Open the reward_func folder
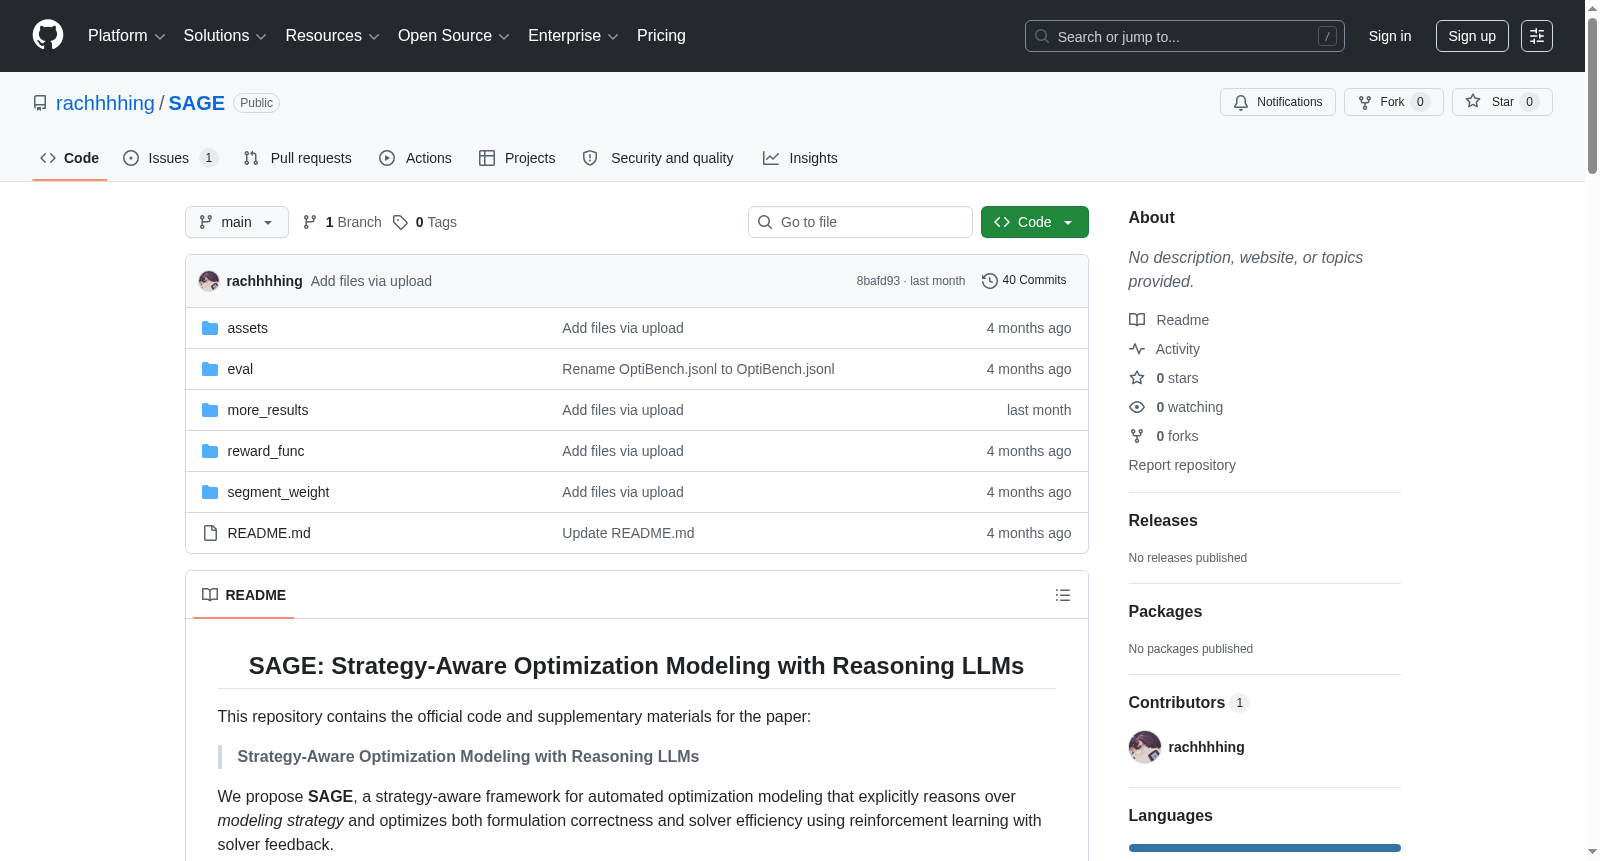Viewport: 1600px width, 861px height. pyautogui.click(x=266, y=451)
